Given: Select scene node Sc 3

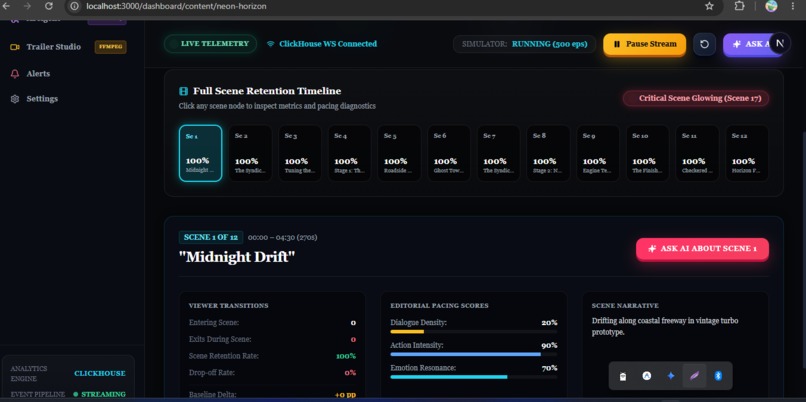Looking at the screenshot, I should [x=300, y=153].
